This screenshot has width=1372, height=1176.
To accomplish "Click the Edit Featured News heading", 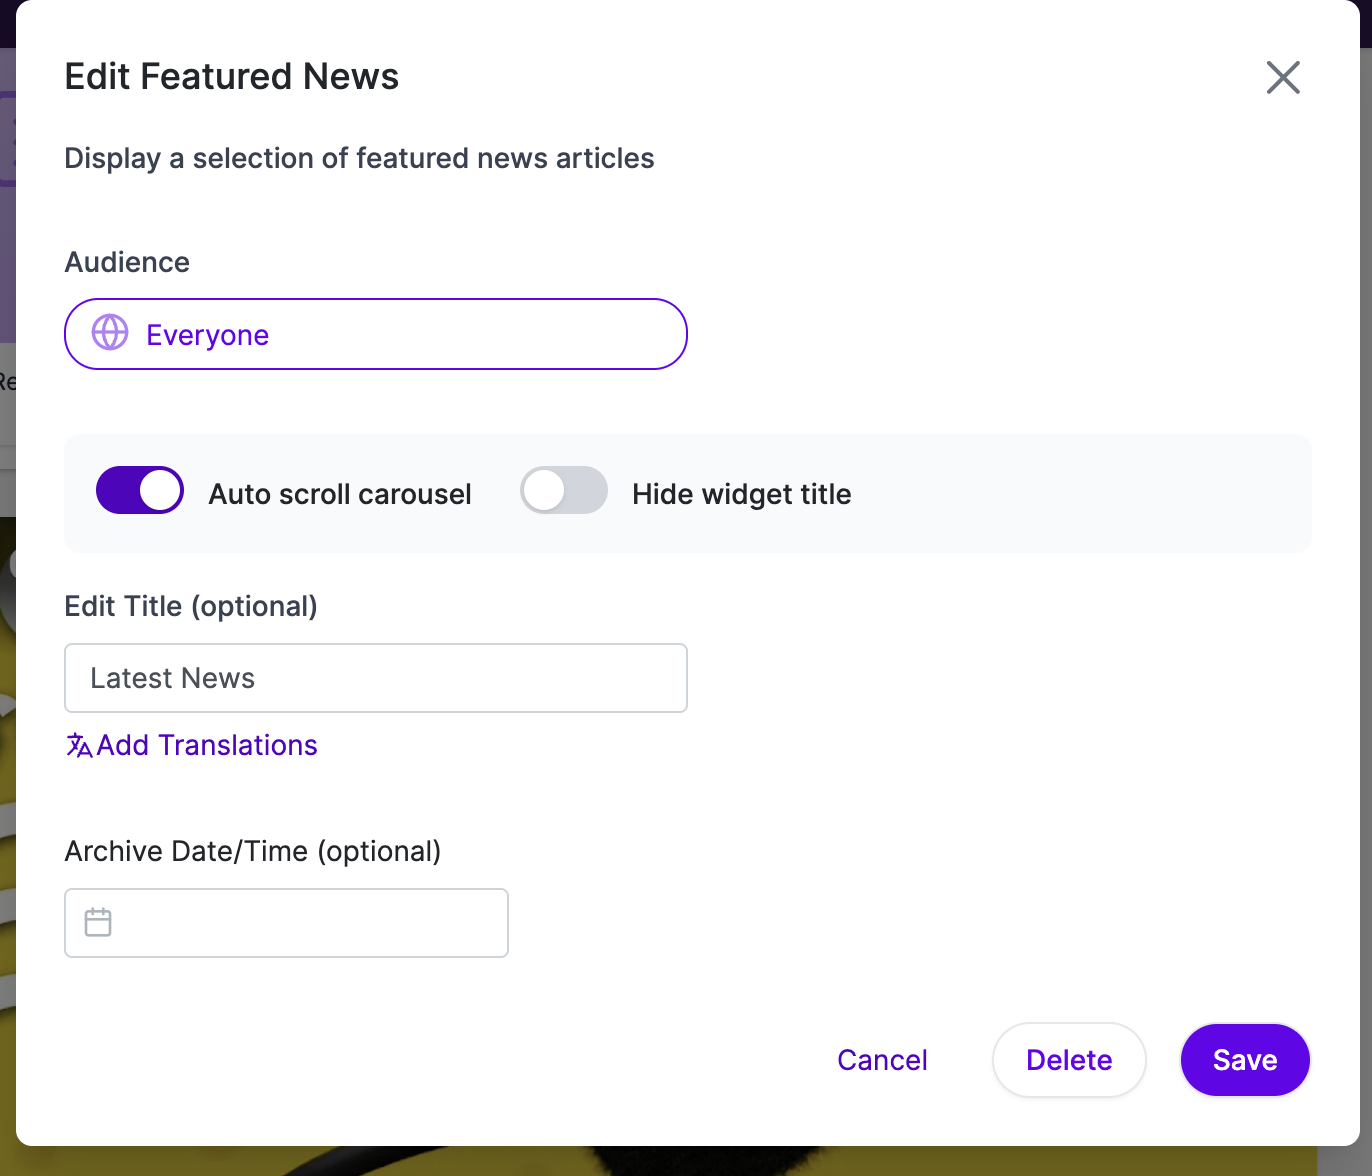I will point(232,77).
